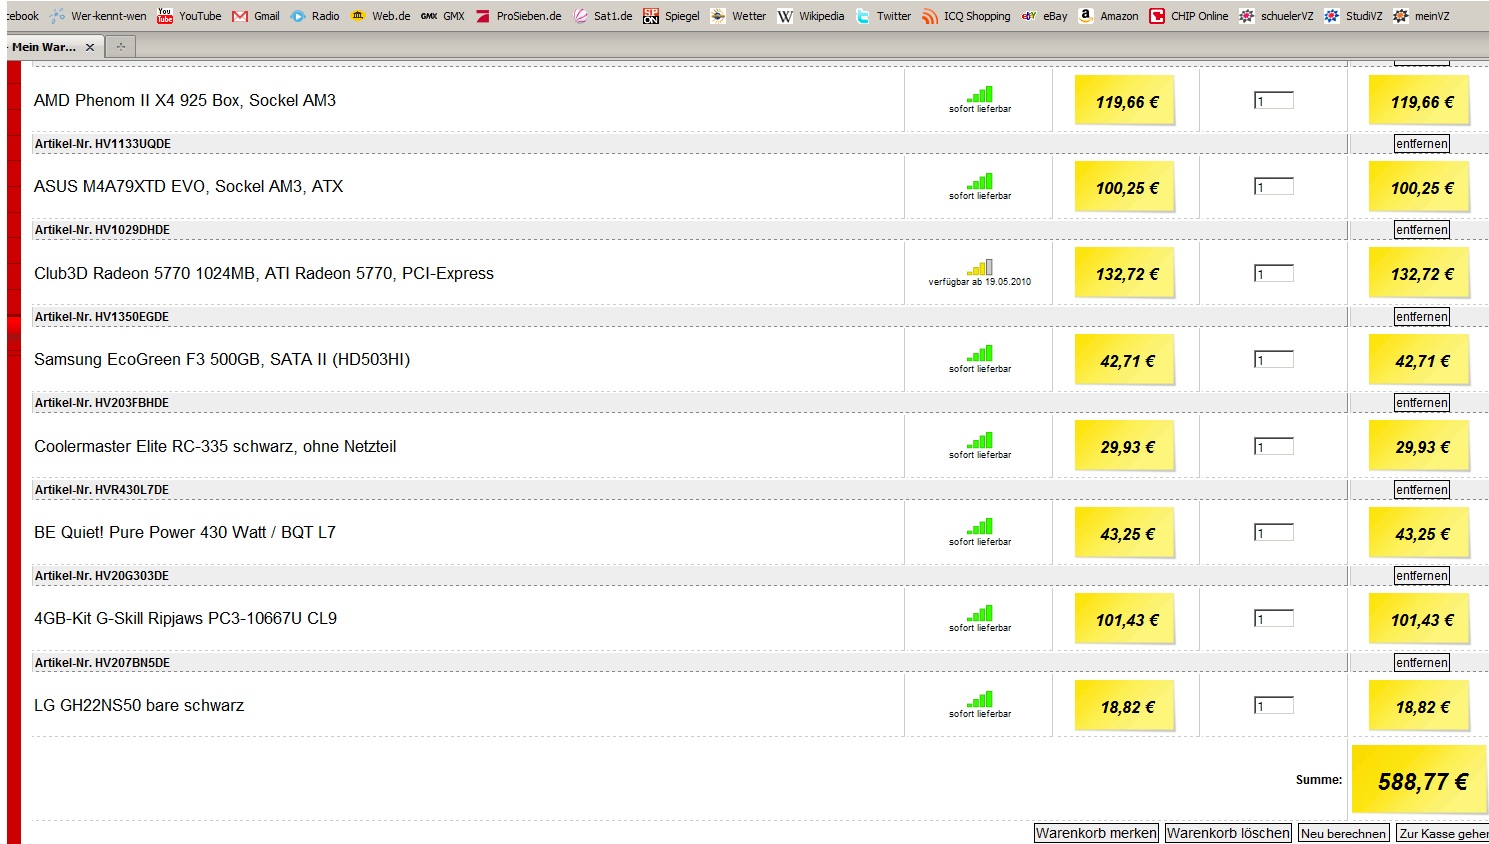Click article number HVR430L7DE
The image size is (1489, 844).
[102, 490]
